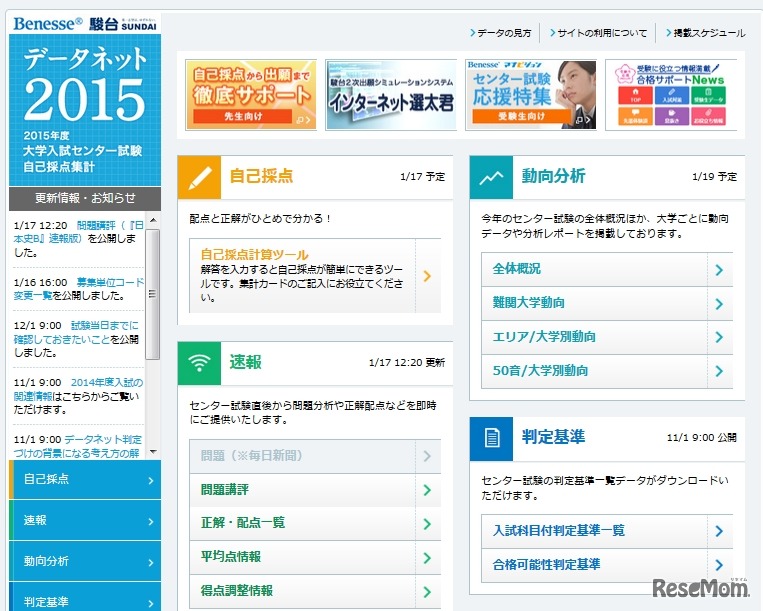Open 50音/大学別動向 report
Screen dimensions: 763x611
pyautogui.click(x=607, y=371)
